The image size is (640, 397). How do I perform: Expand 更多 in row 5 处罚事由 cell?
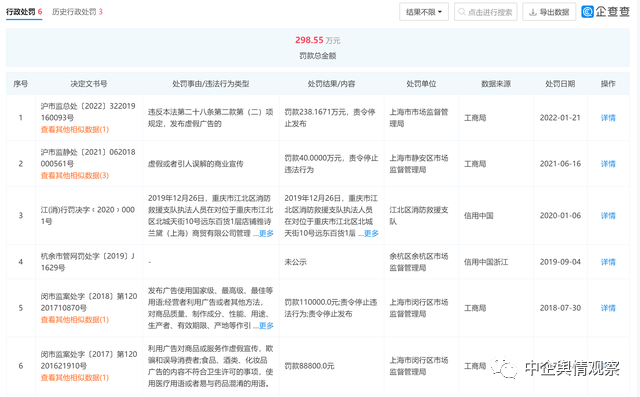point(266,326)
